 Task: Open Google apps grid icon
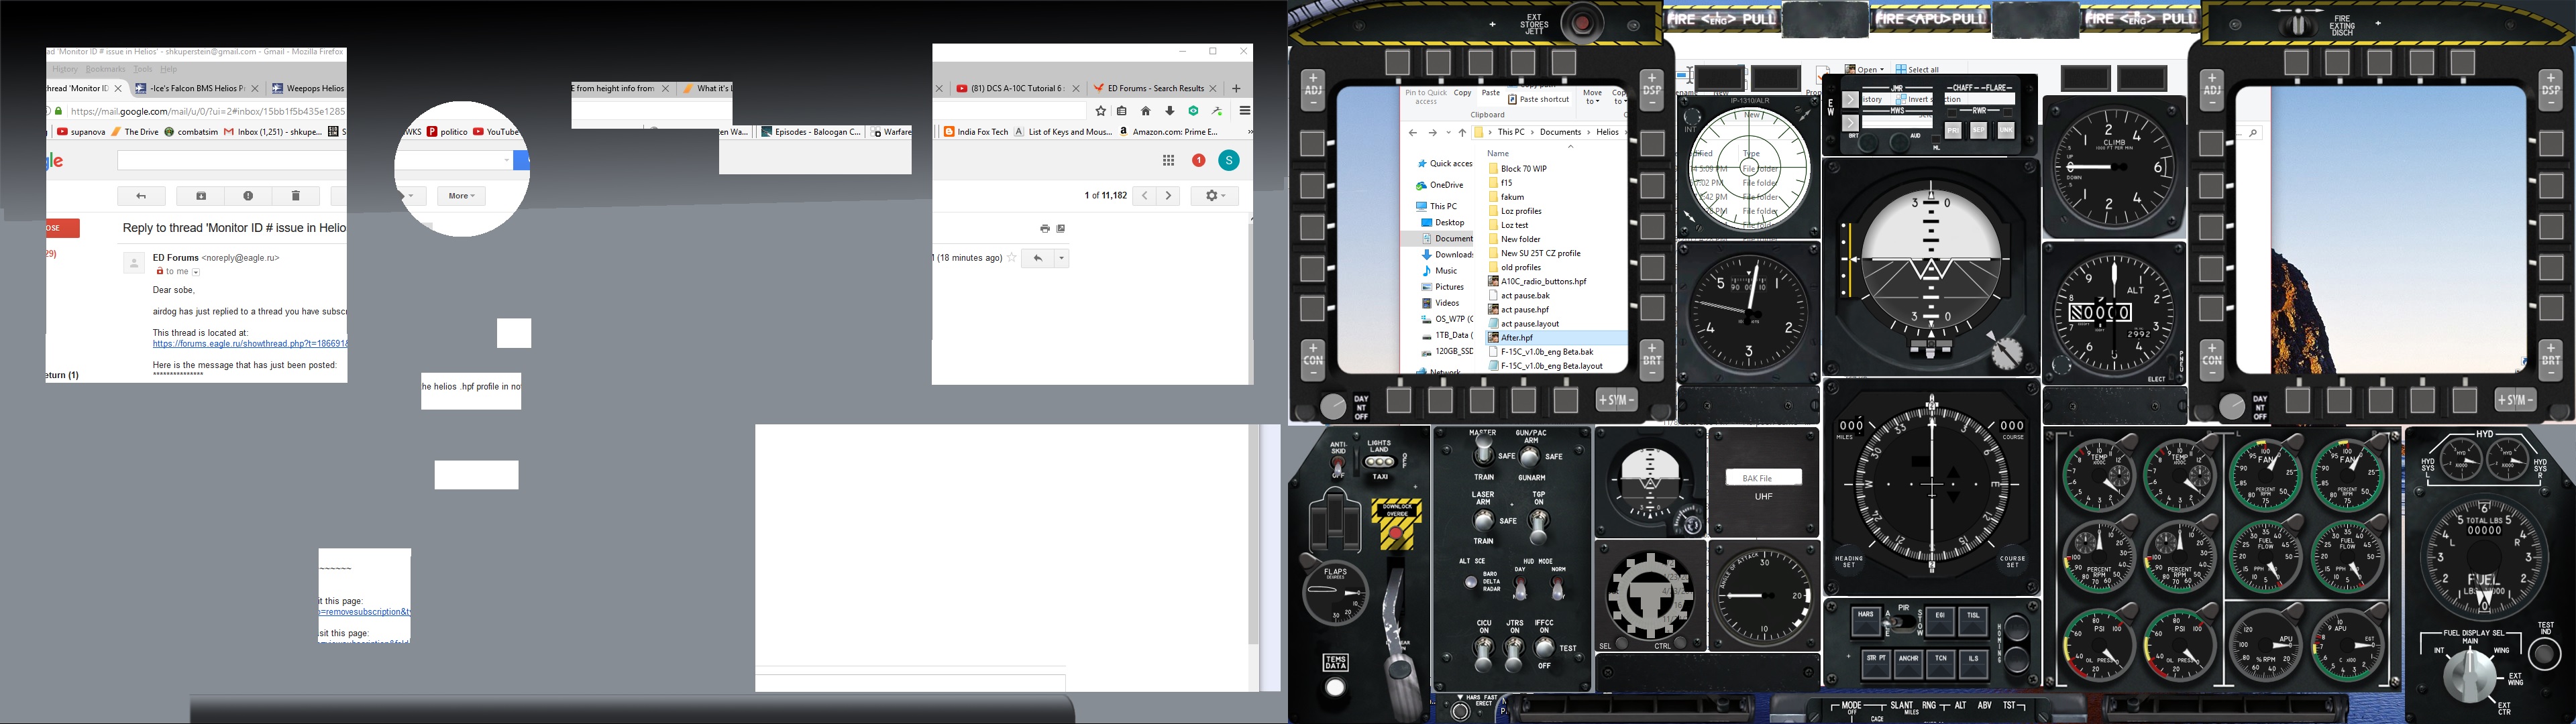pos(1168,160)
